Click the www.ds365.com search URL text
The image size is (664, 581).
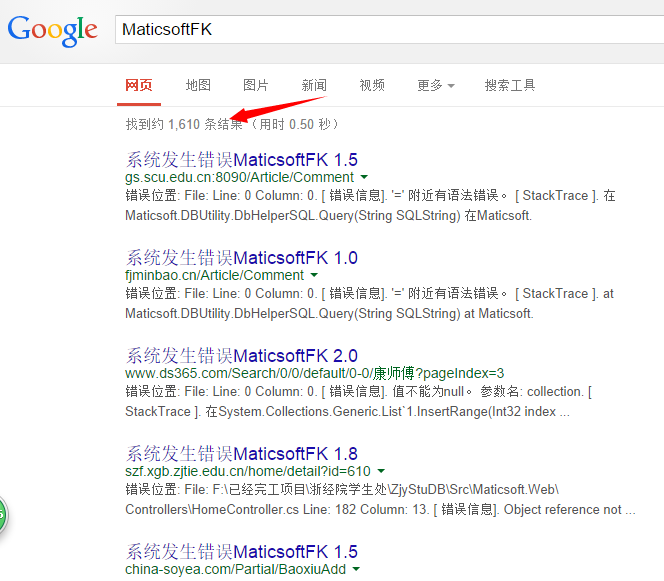(315, 373)
